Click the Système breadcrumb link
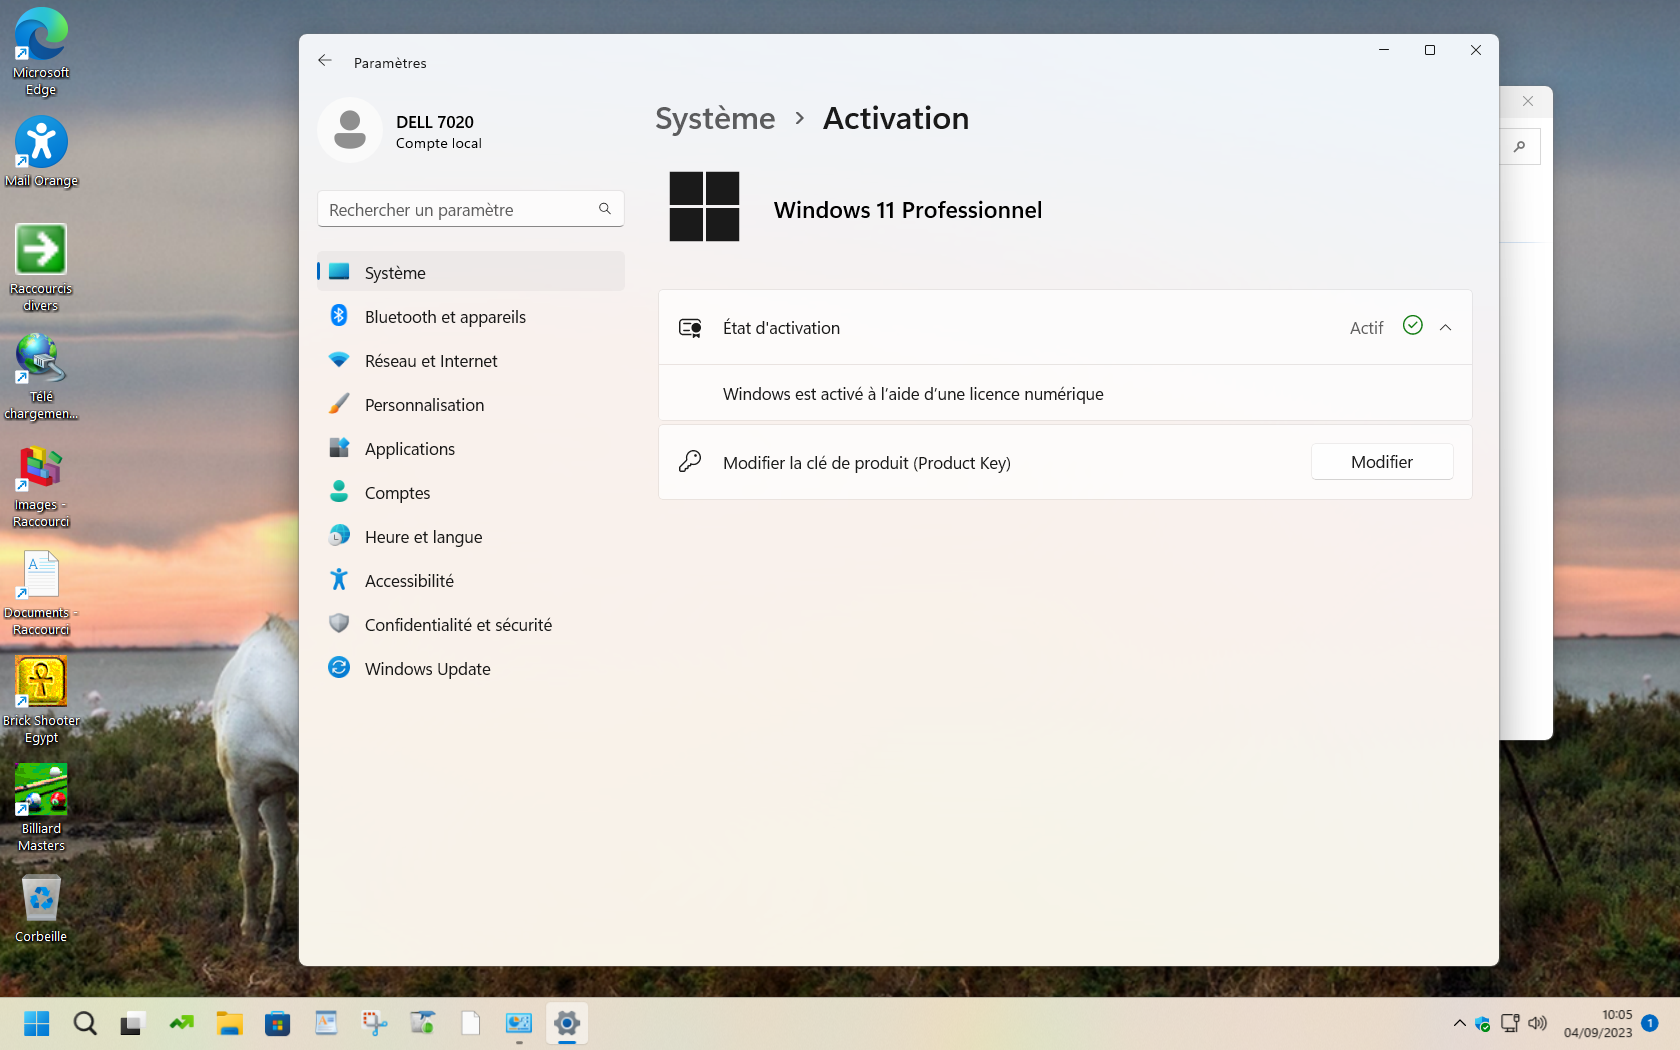This screenshot has width=1680, height=1050. pyautogui.click(x=715, y=118)
